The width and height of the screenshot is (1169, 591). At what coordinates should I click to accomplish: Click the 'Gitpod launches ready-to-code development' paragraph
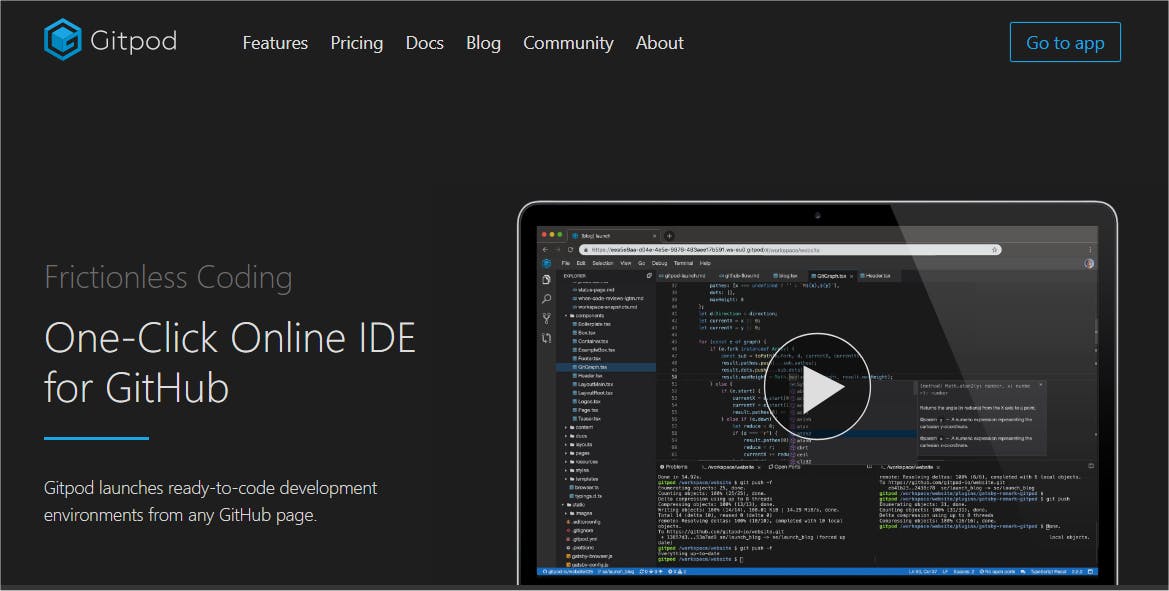[211, 502]
